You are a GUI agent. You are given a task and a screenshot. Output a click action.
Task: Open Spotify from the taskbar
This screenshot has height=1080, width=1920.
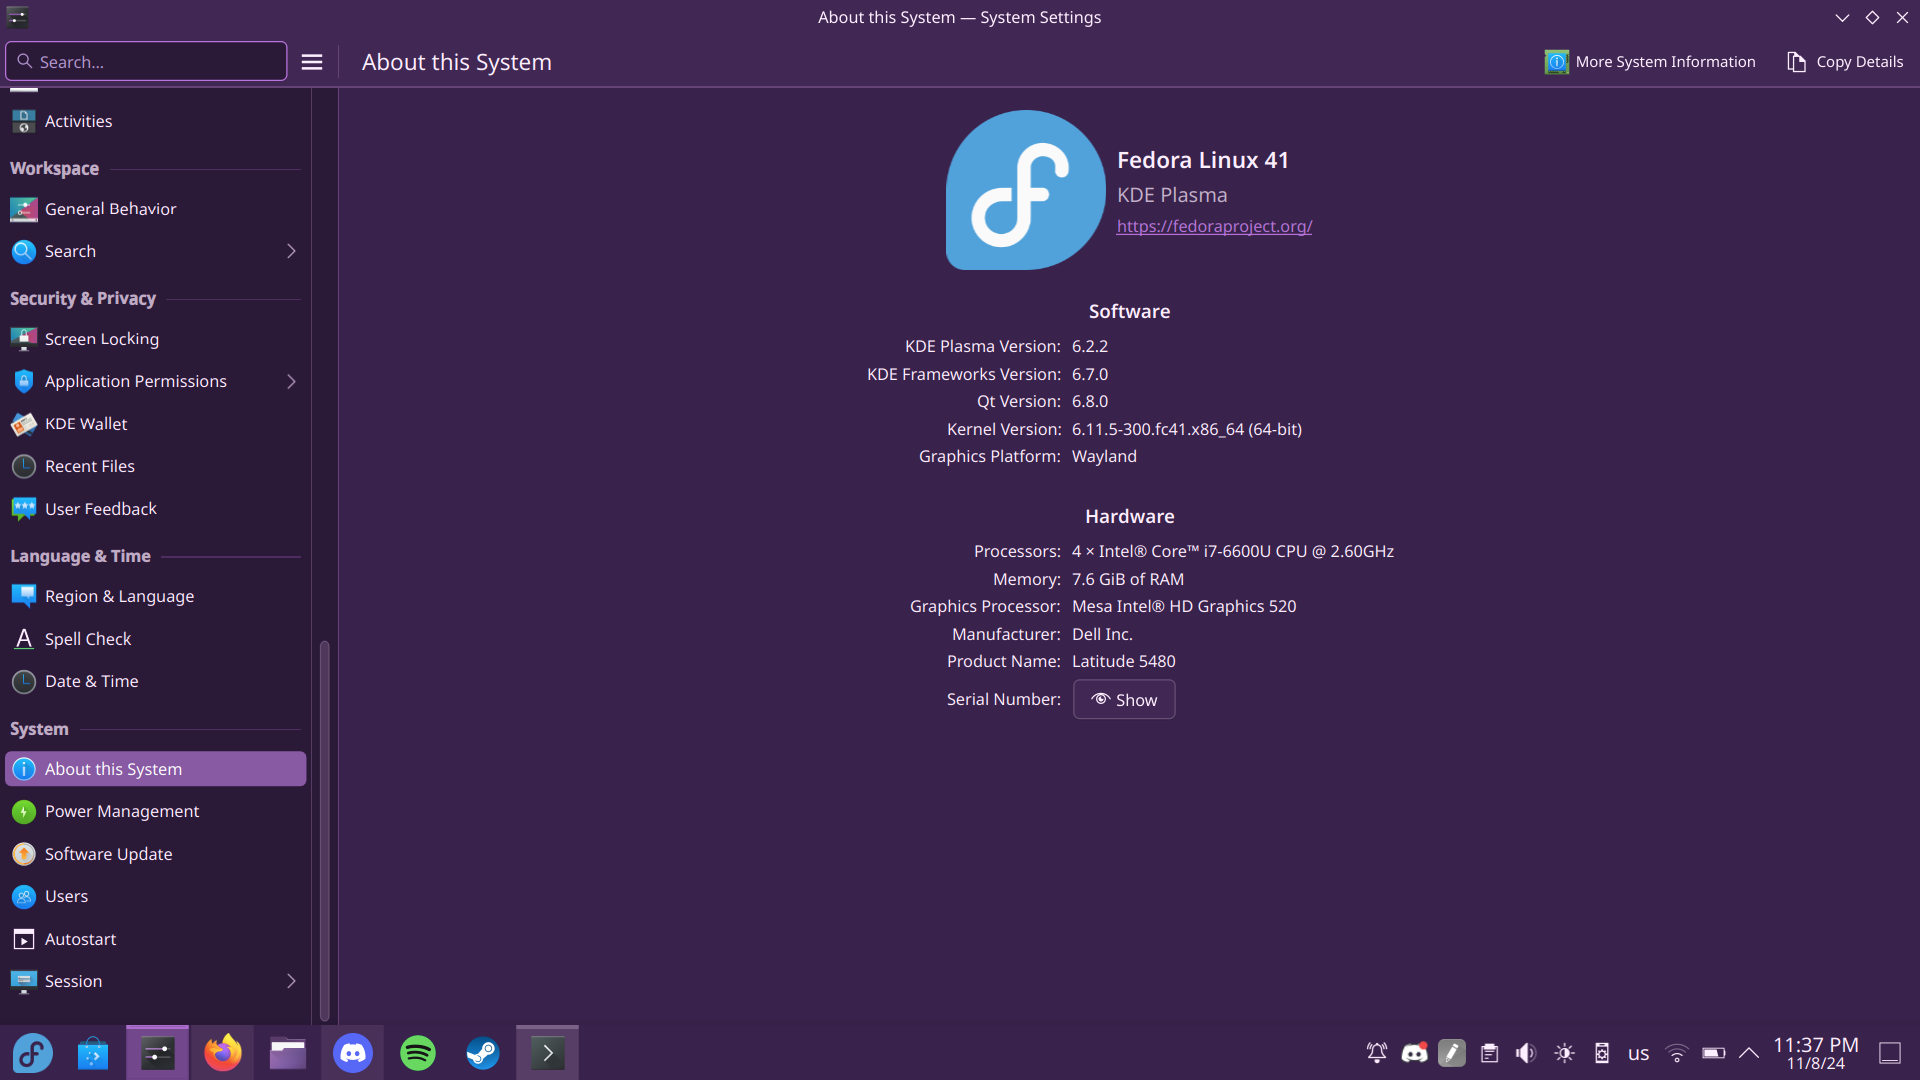[x=418, y=1053]
